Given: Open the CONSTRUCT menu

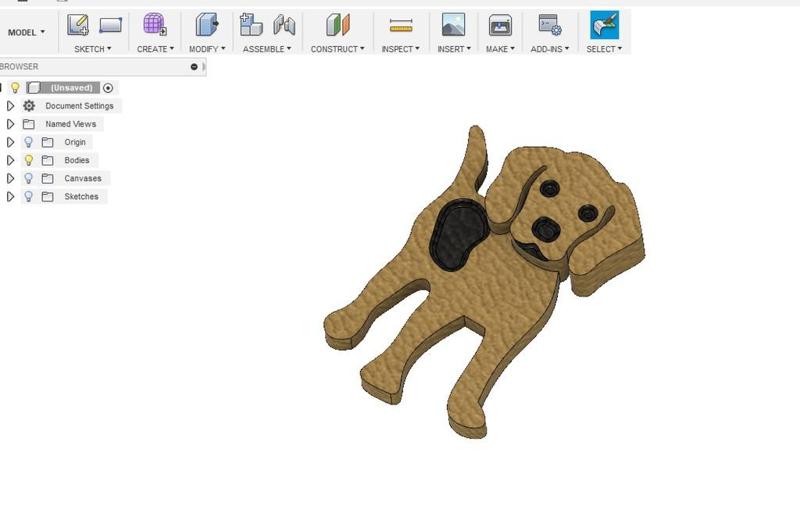Looking at the screenshot, I should (338, 49).
